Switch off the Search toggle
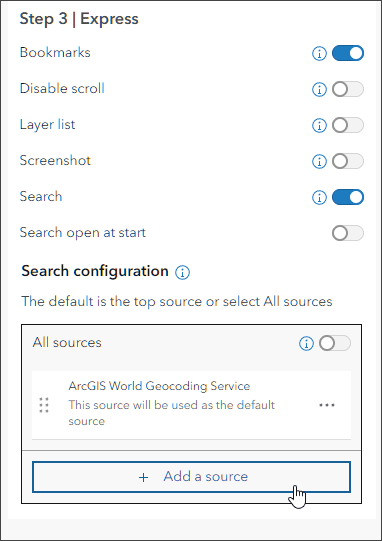The height and width of the screenshot is (541, 382). (x=347, y=197)
